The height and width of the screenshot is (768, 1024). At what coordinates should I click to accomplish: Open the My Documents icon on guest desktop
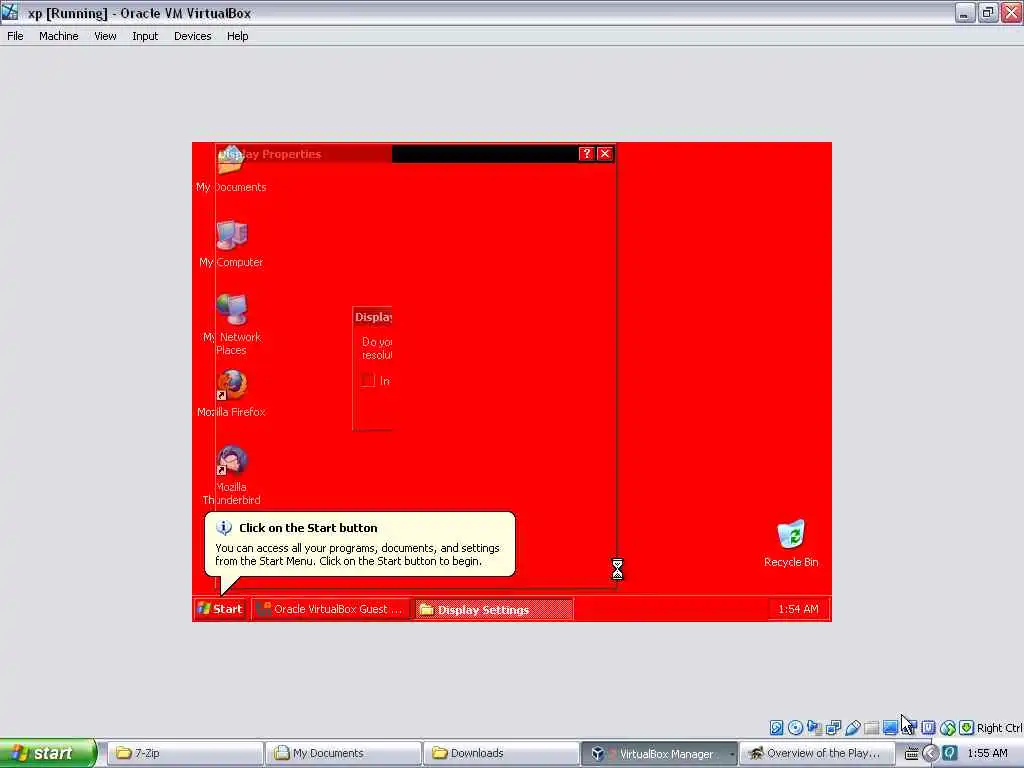click(x=231, y=168)
